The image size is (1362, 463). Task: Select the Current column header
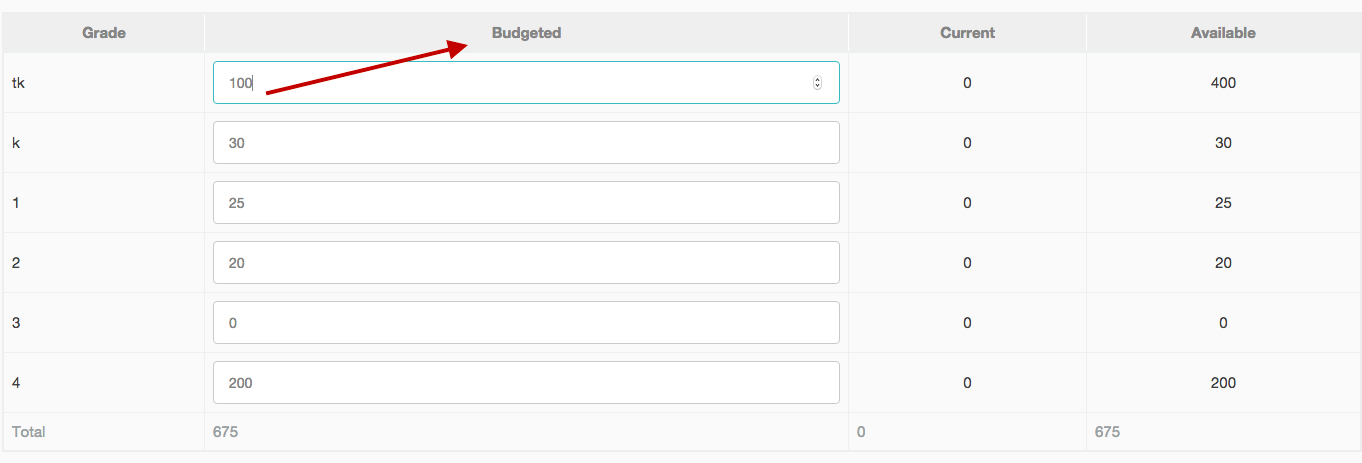(967, 33)
